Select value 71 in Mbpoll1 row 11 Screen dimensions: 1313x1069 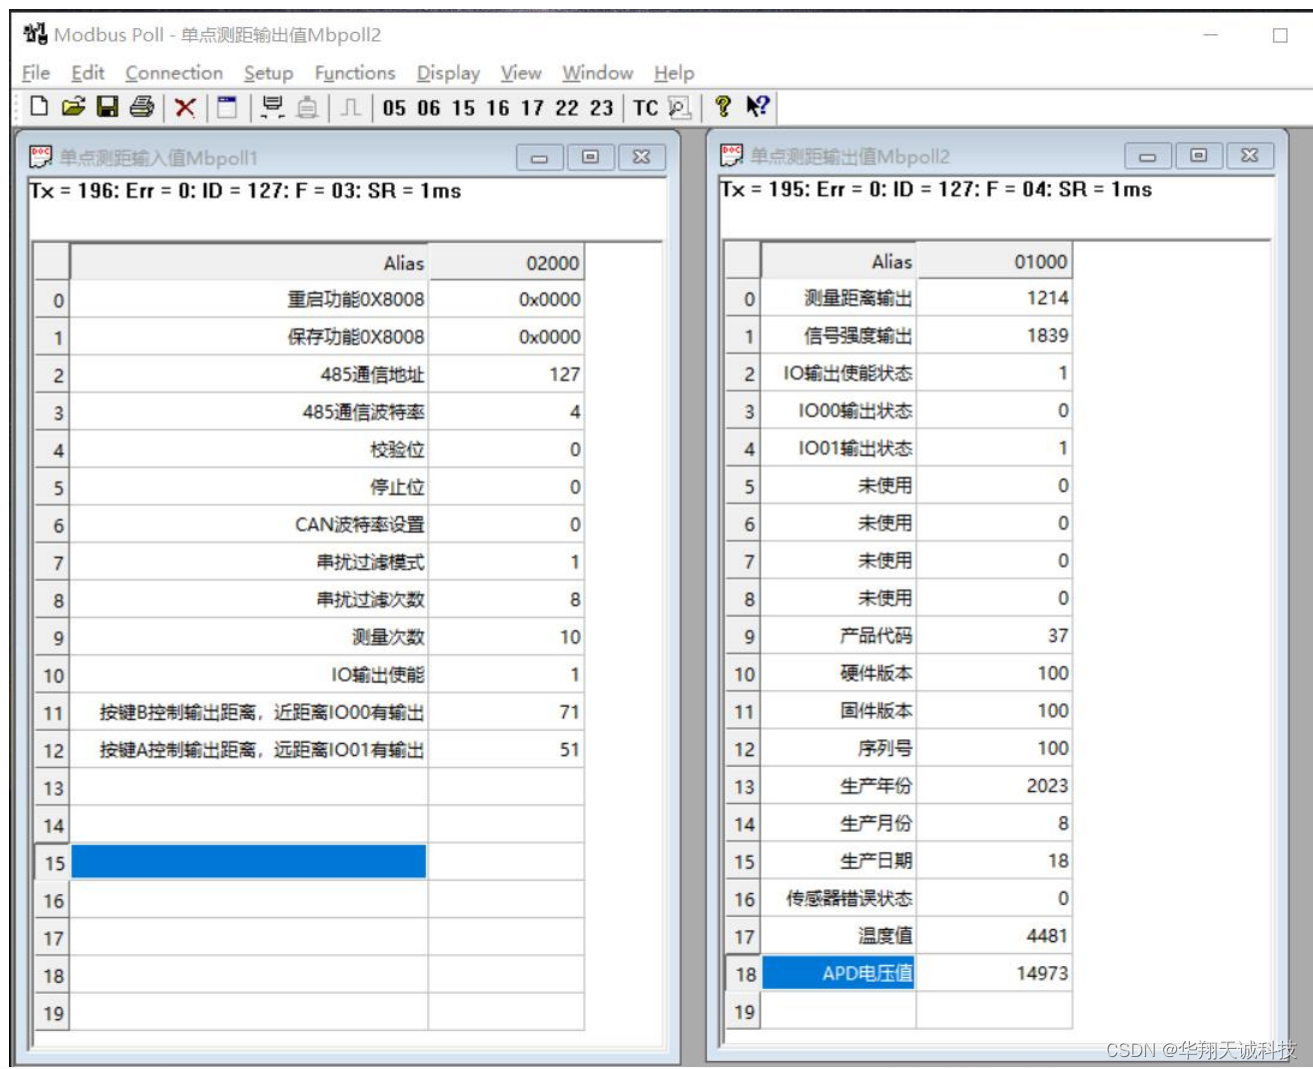(506, 712)
